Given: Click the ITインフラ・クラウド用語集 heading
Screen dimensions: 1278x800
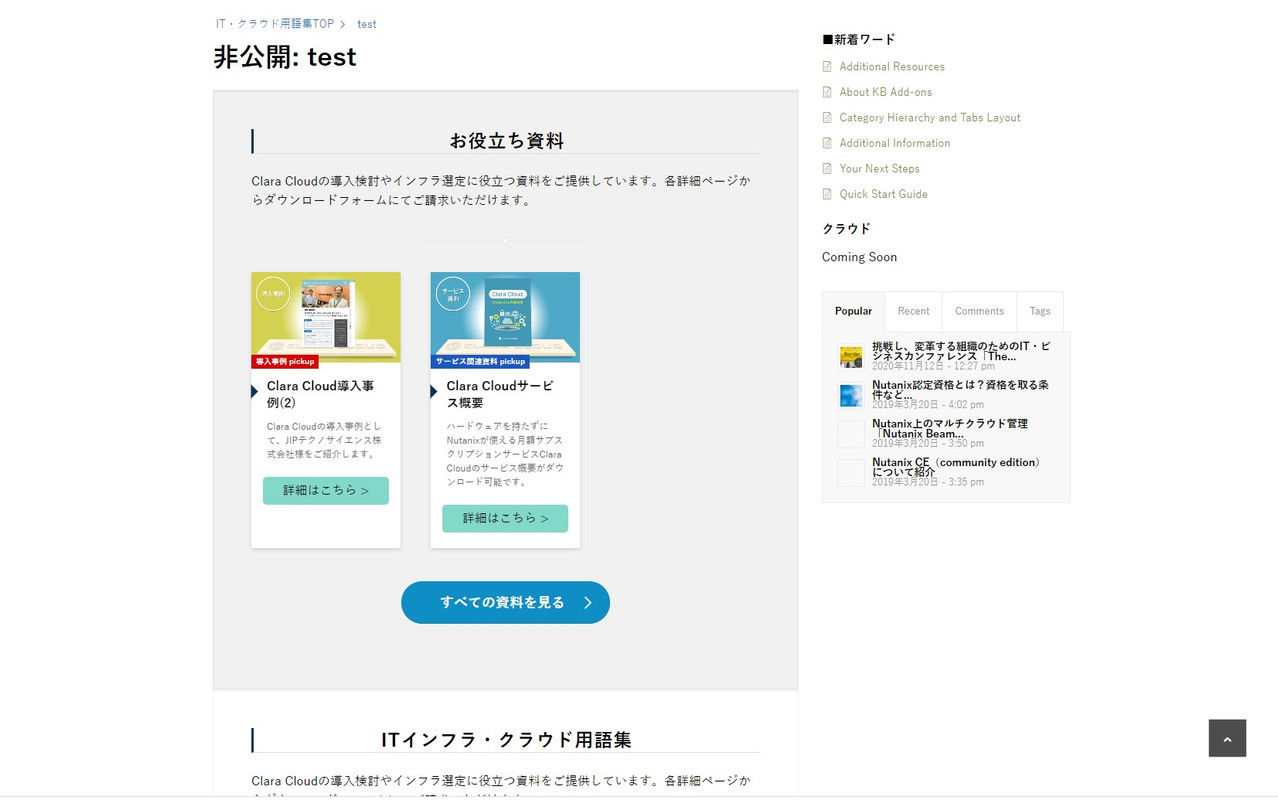Looking at the screenshot, I should (506, 740).
